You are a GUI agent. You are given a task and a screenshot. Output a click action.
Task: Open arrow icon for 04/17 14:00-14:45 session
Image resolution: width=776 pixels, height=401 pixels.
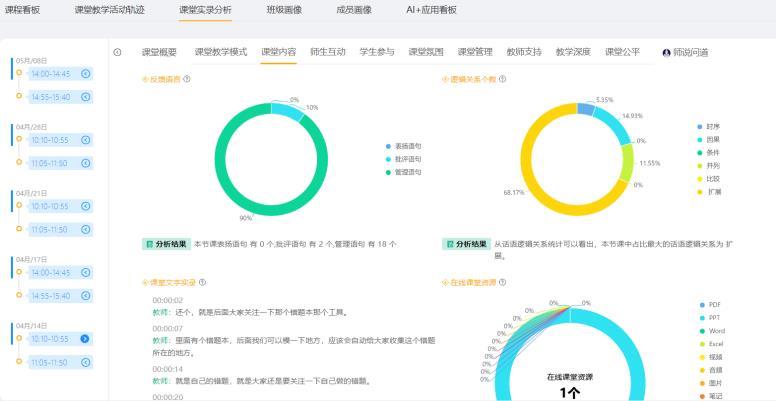(x=86, y=272)
